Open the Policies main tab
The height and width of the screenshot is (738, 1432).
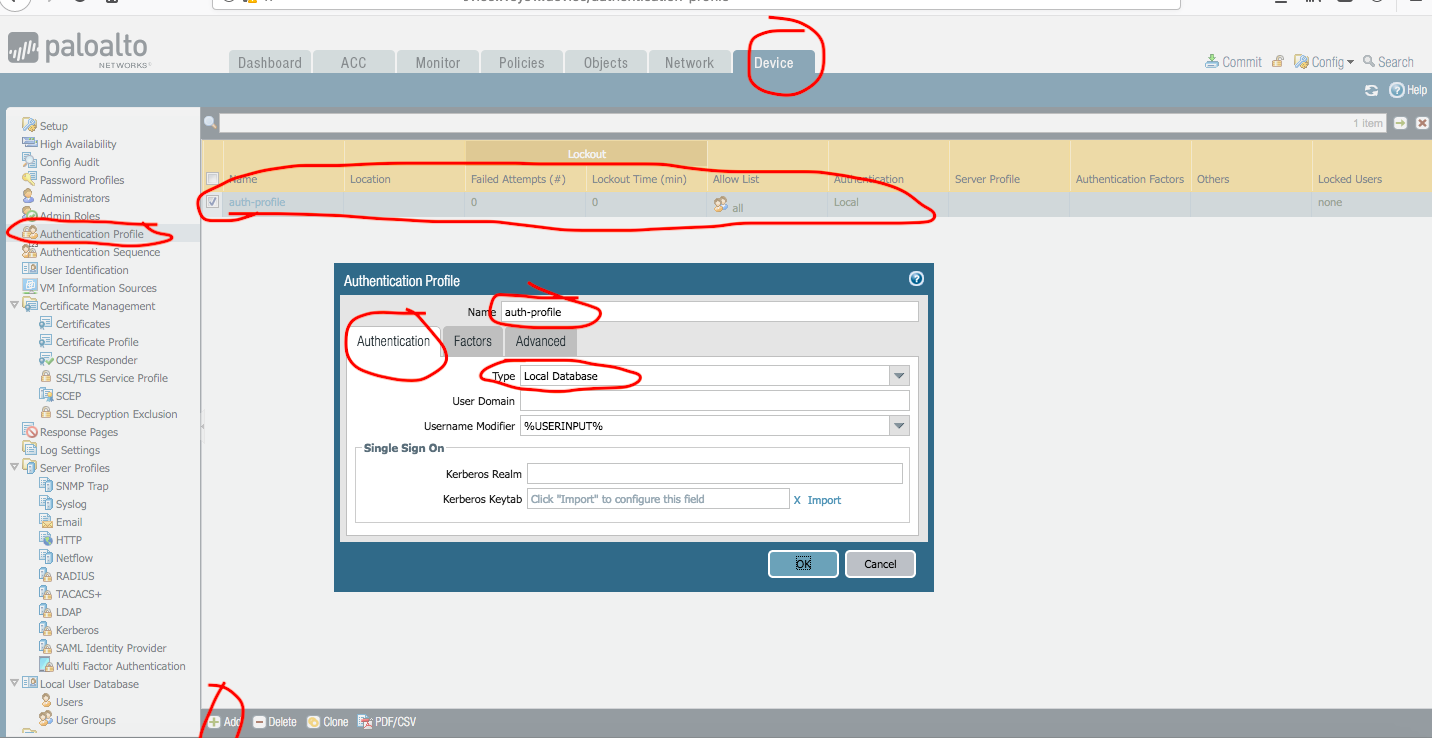point(521,62)
